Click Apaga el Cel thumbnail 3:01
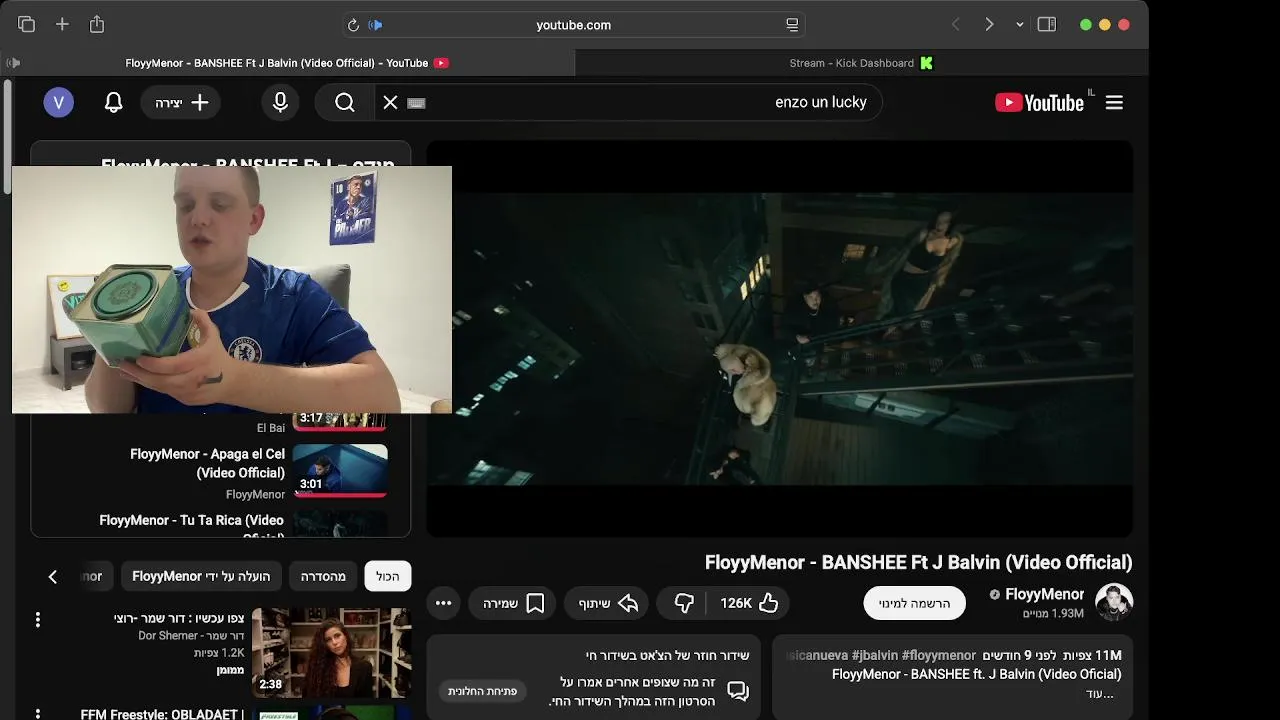 click(x=340, y=470)
